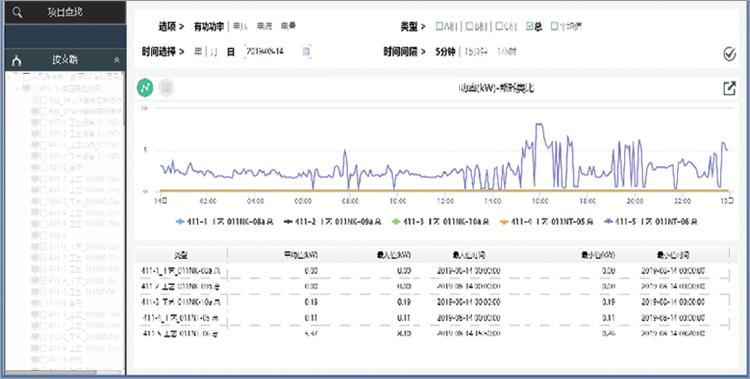Uncheck the 总 total checkbox
This screenshot has width=750, height=379.
(529, 26)
